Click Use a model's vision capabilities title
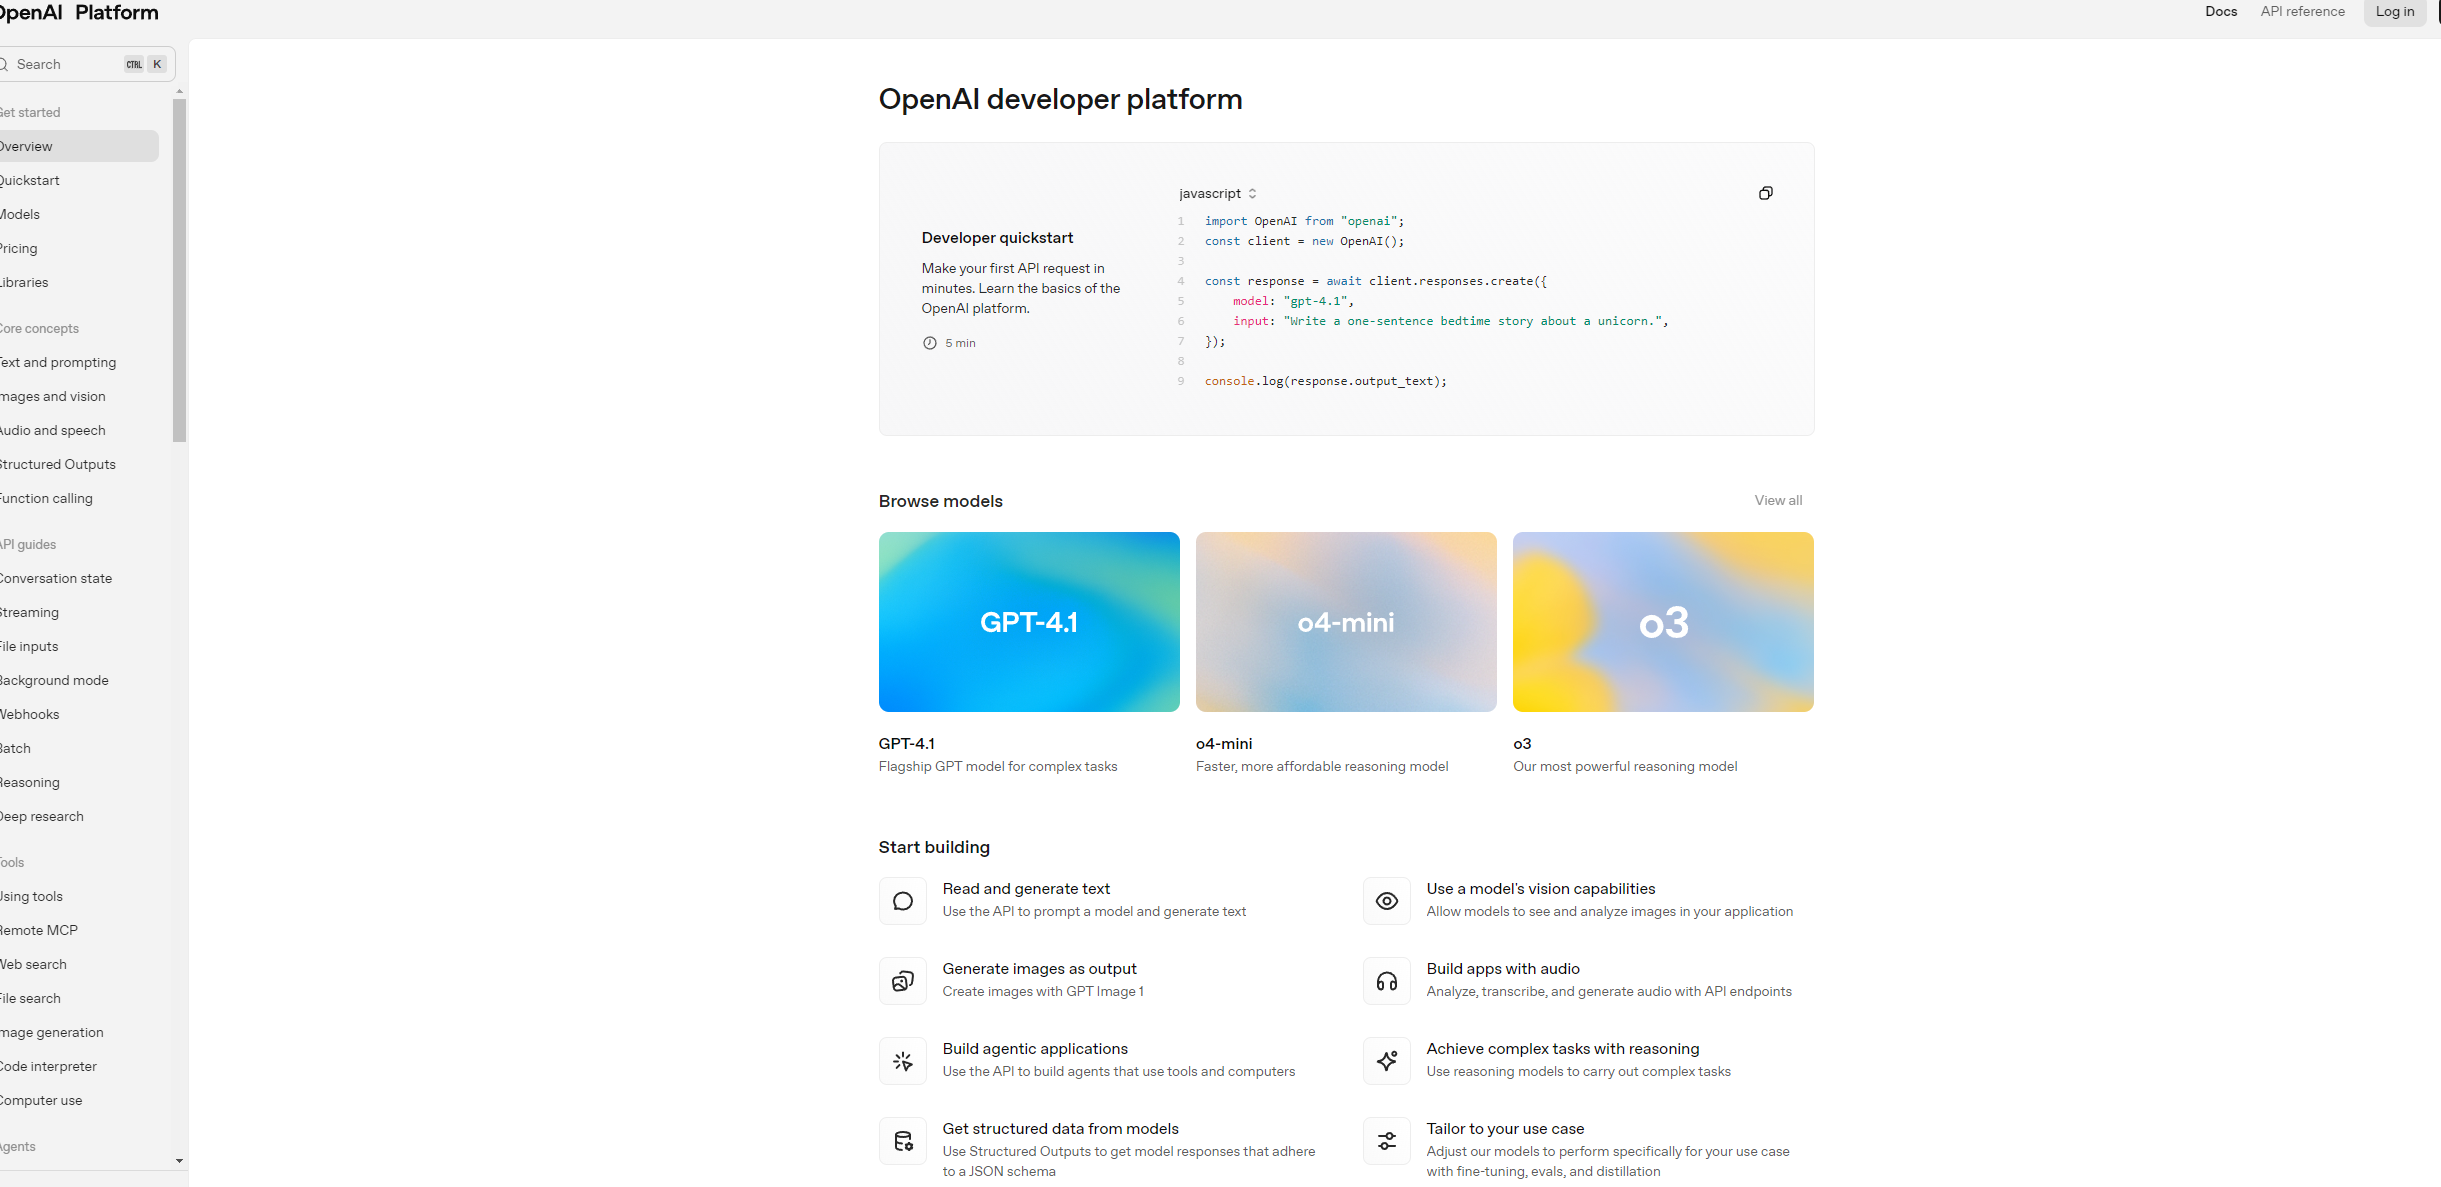Image resolution: width=2441 pixels, height=1187 pixels. pos(1541,889)
